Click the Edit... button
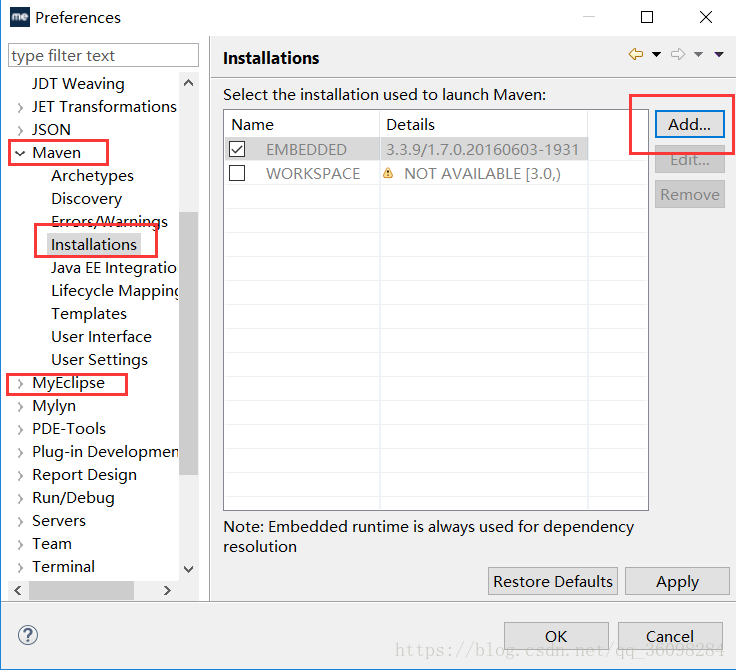 click(690, 160)
